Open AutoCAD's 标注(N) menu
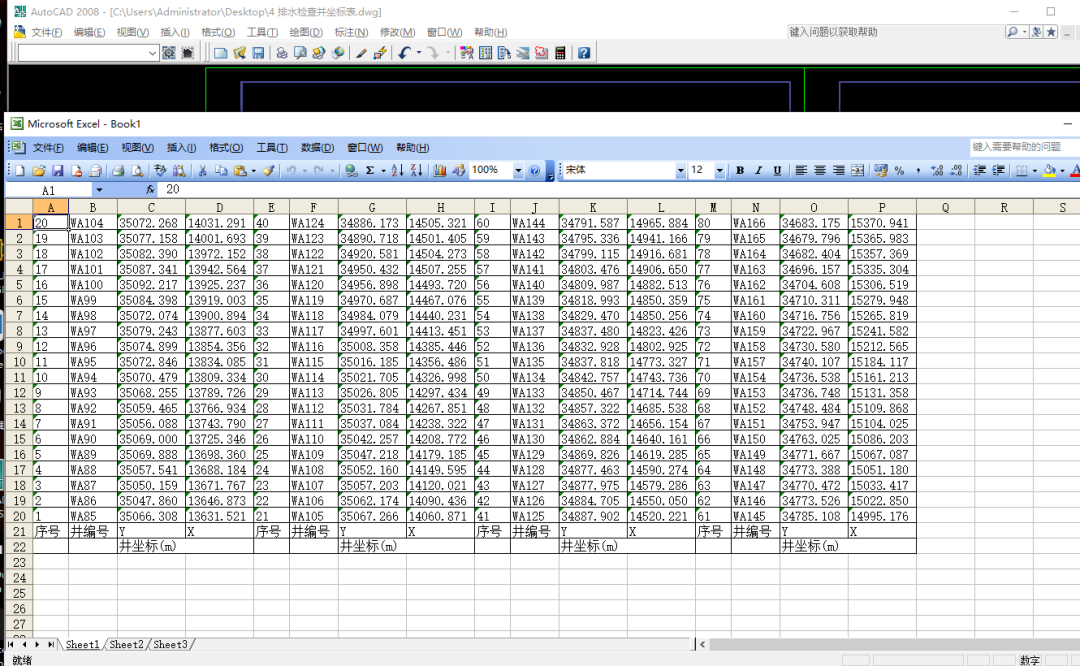Viewport: 1080px width, 666px height. 351,32
